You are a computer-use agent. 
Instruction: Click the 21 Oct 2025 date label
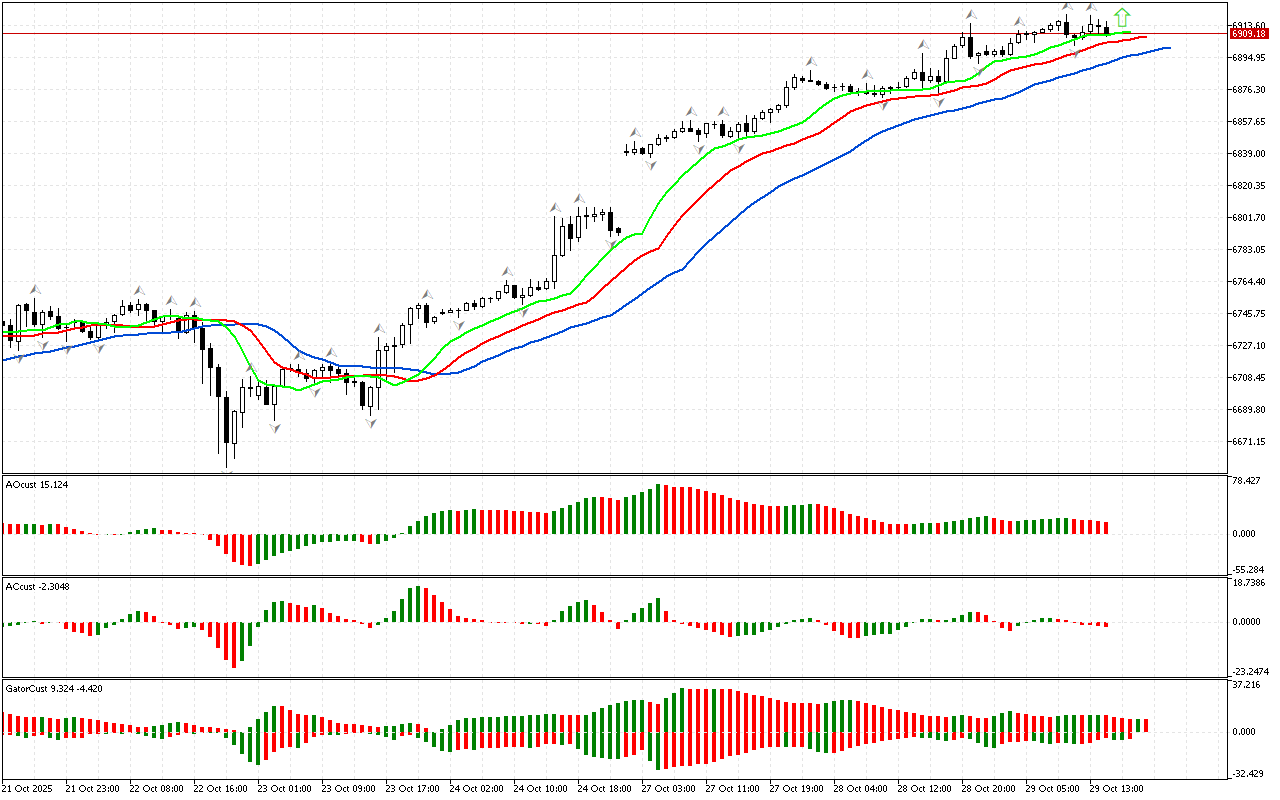tap(27, 788)
